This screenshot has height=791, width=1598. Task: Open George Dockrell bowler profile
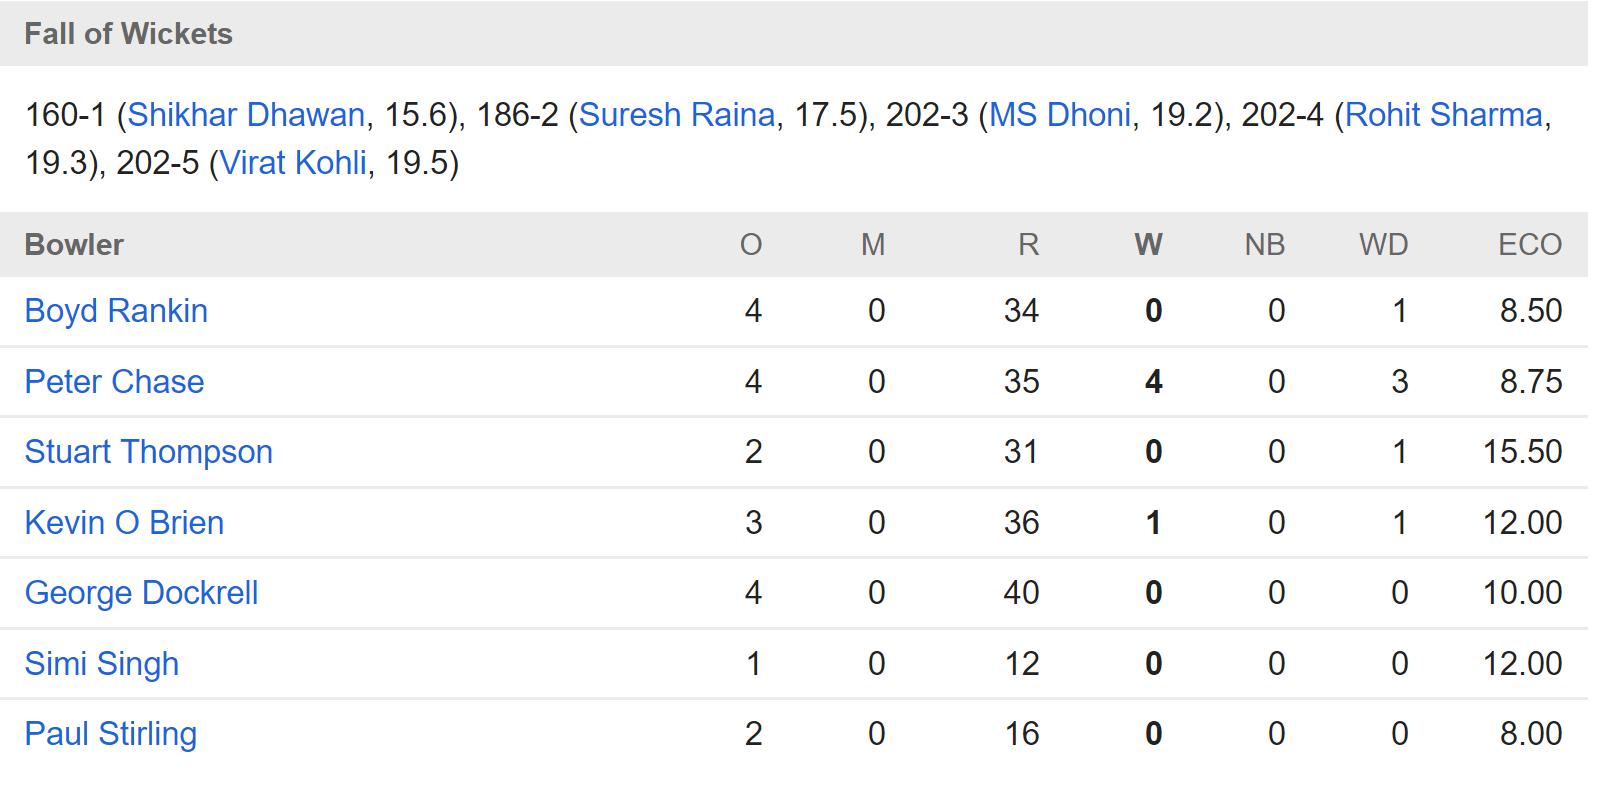[141, 593]
